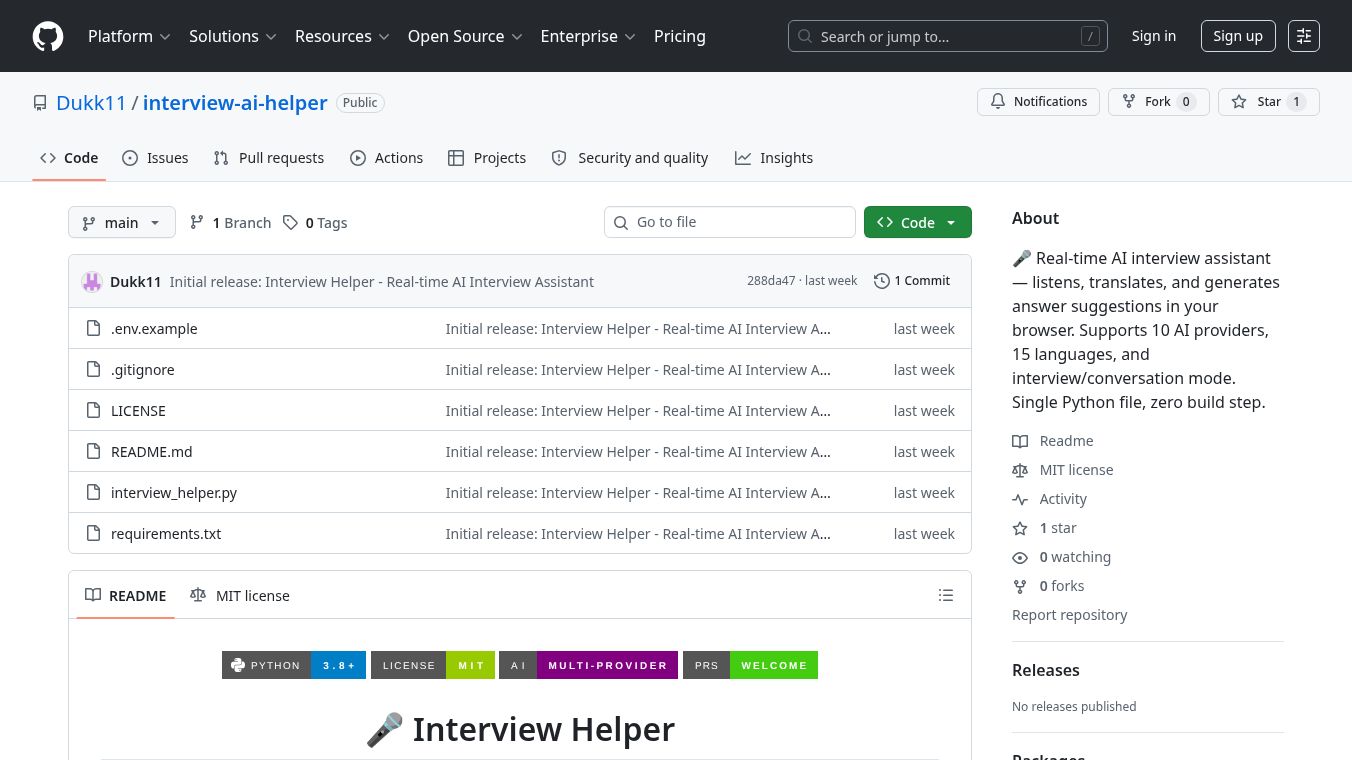Click the PRs Welcome badge

click(x=750, y=665)
